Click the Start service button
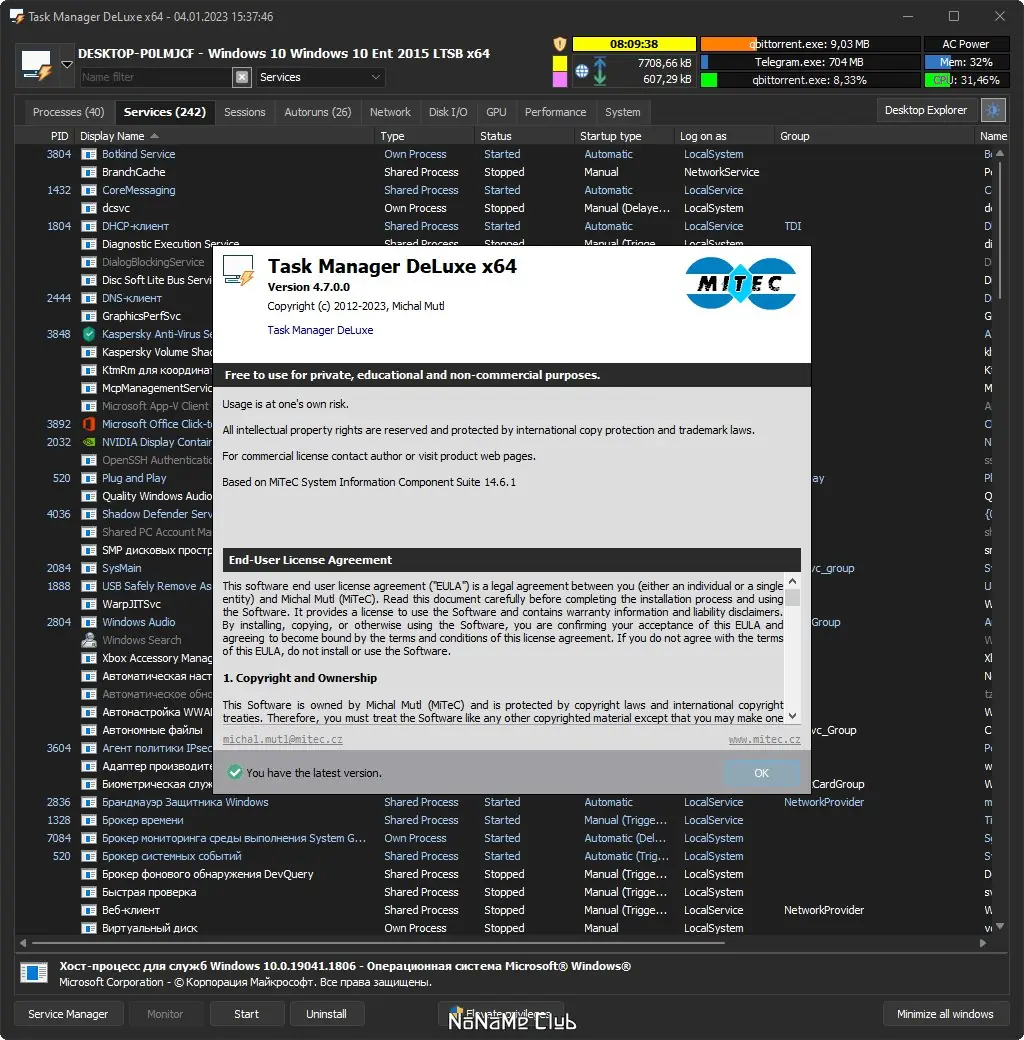1024x1040 pixels. [246, 1014]
